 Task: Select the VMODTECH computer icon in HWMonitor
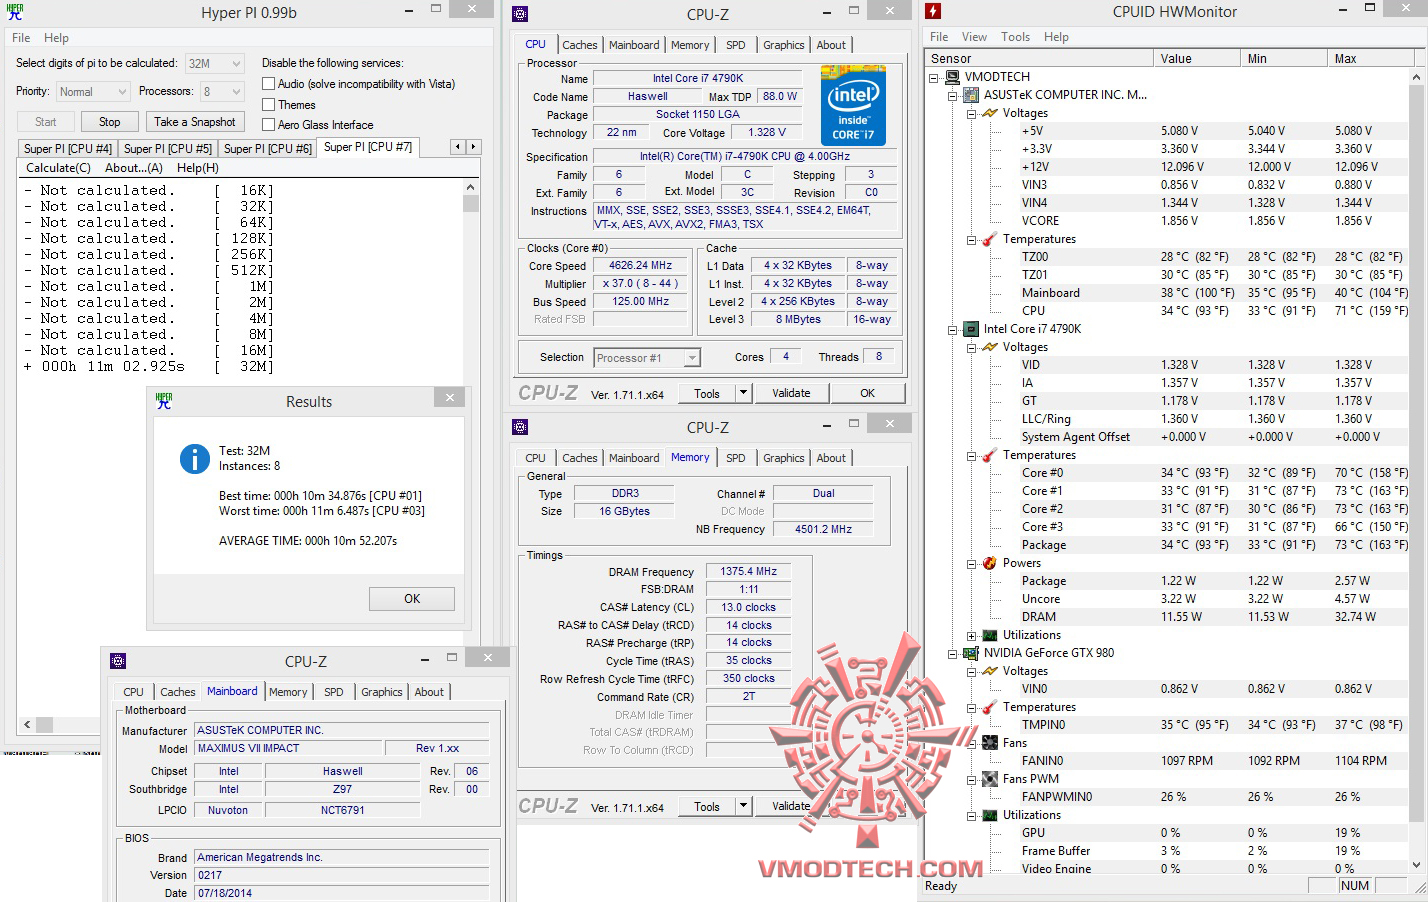tap(952, 77)
